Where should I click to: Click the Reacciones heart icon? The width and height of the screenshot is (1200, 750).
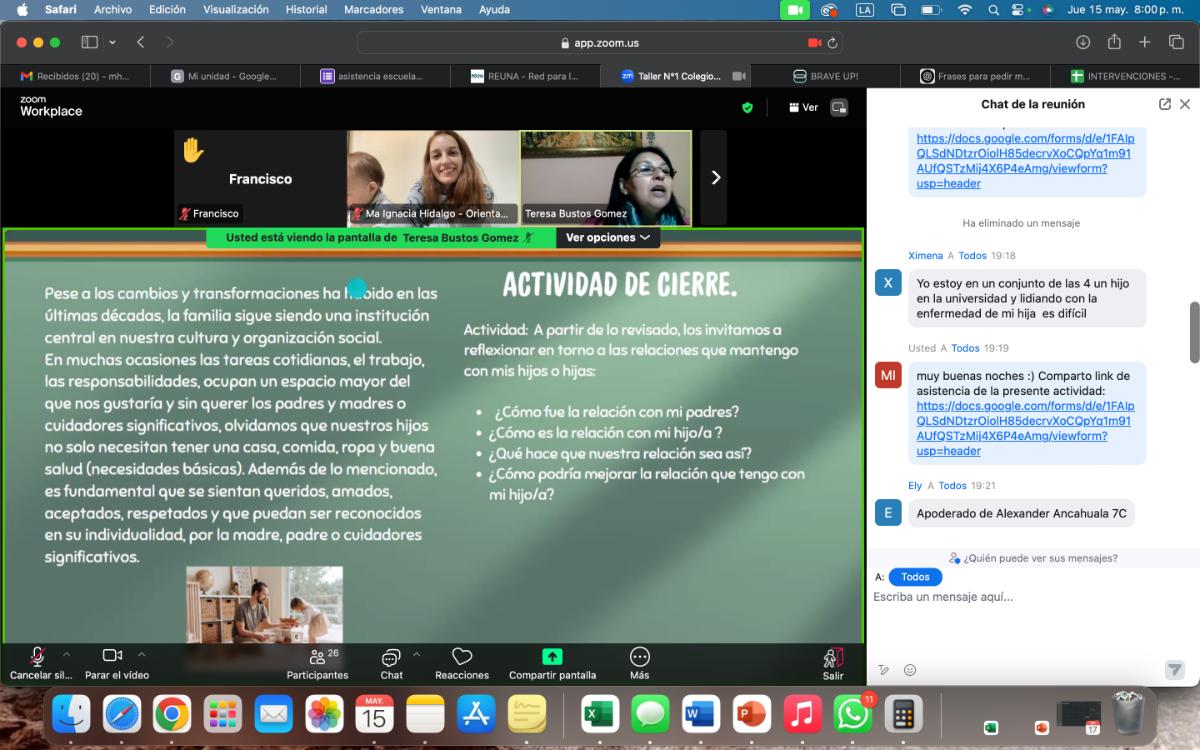(x=462, y=657)
